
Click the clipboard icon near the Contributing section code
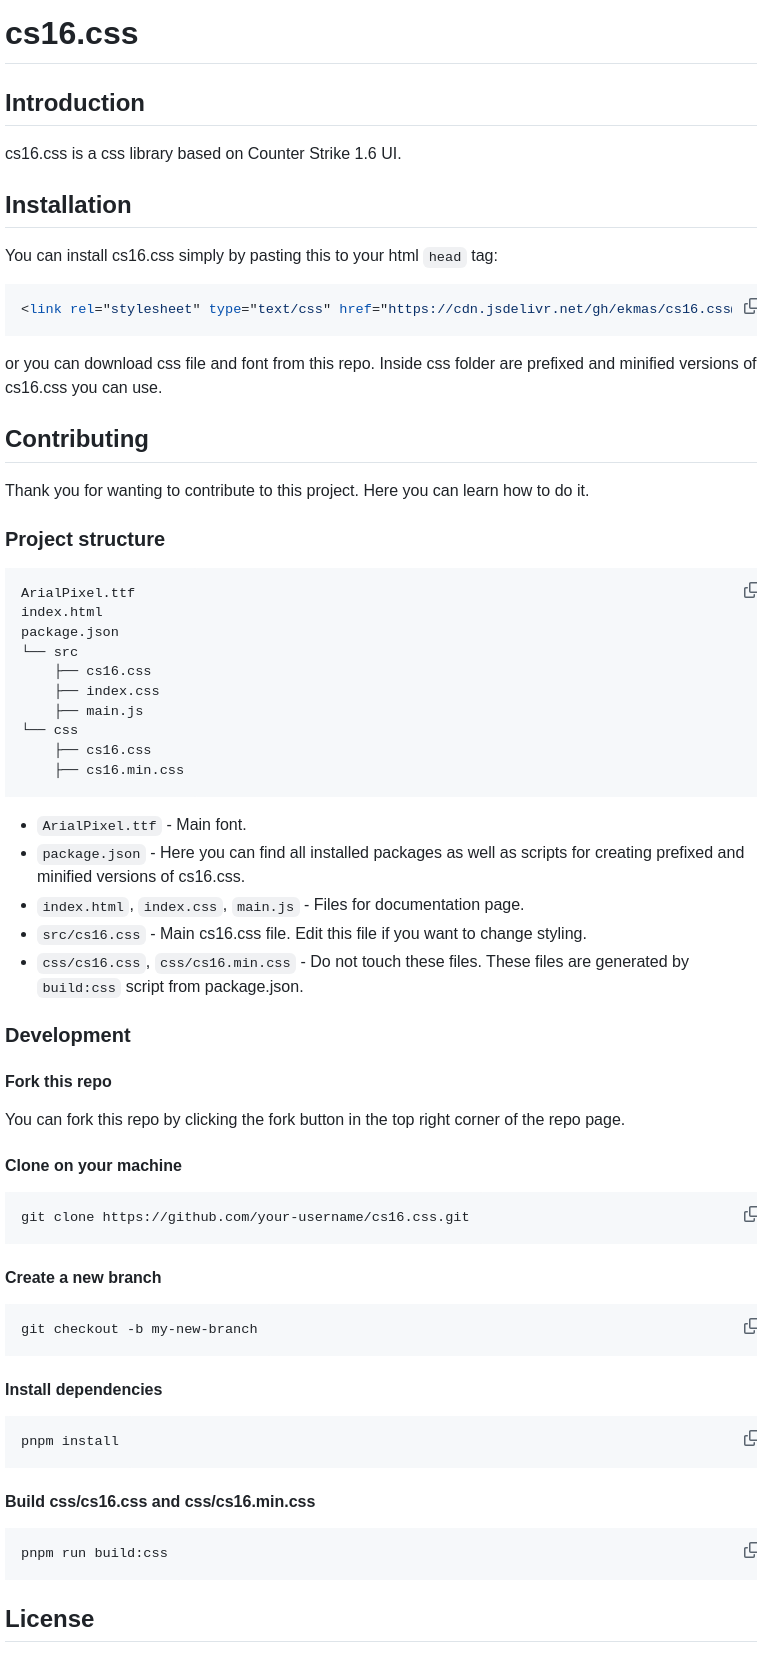click(x=750, y=590)
